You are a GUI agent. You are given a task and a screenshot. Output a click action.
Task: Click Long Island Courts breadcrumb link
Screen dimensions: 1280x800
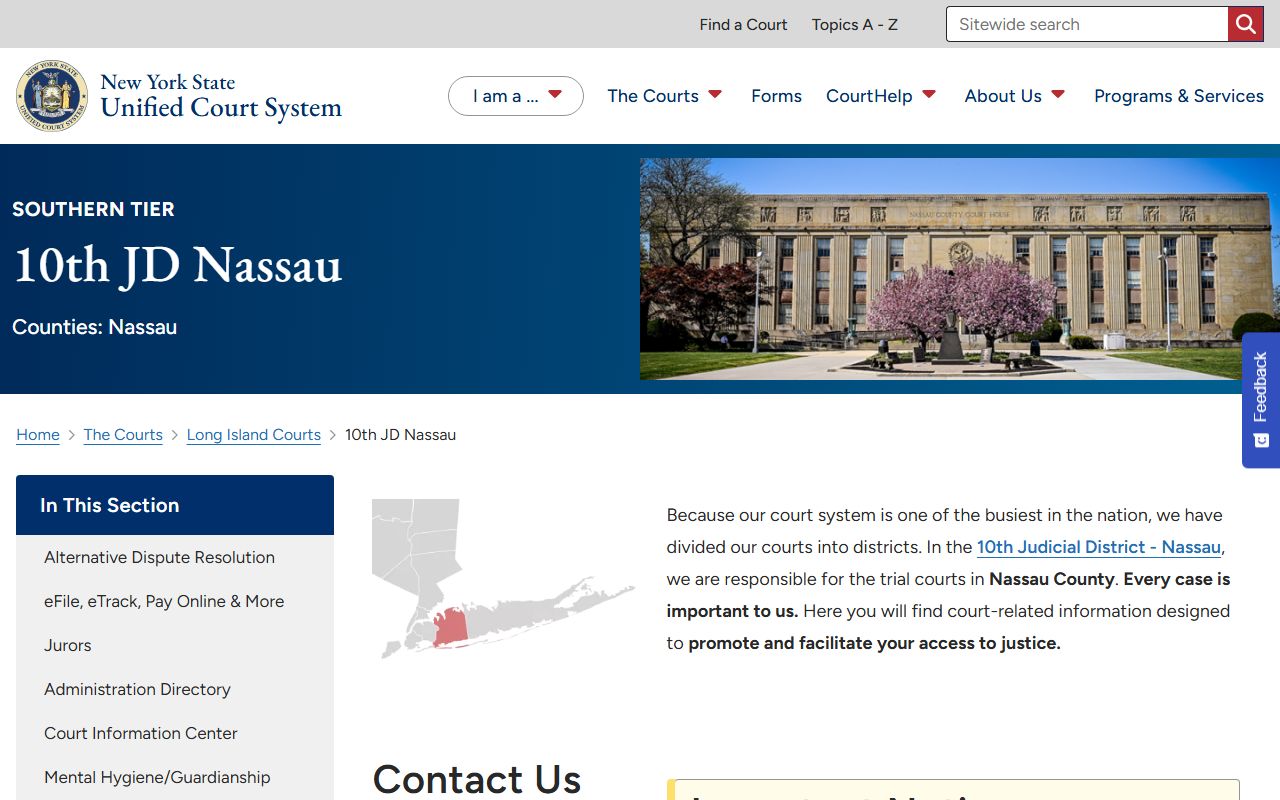click(254, 435)
